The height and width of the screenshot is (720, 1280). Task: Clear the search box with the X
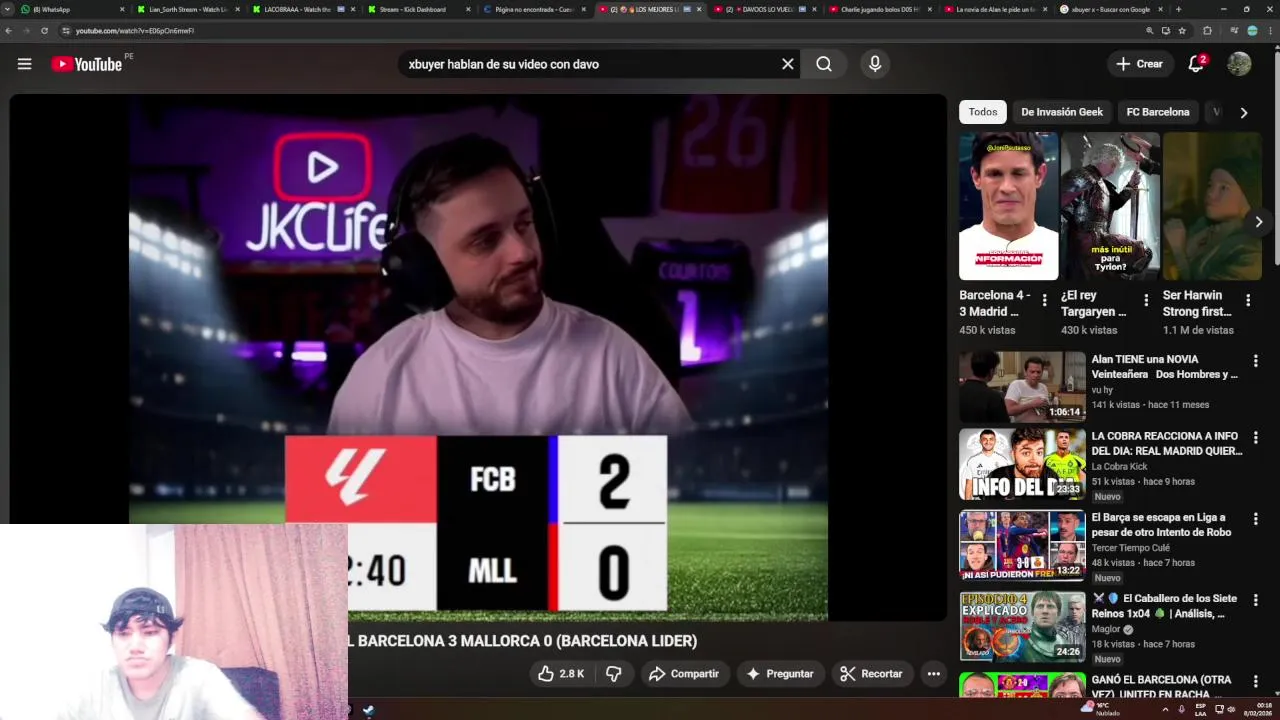point(788,64)
